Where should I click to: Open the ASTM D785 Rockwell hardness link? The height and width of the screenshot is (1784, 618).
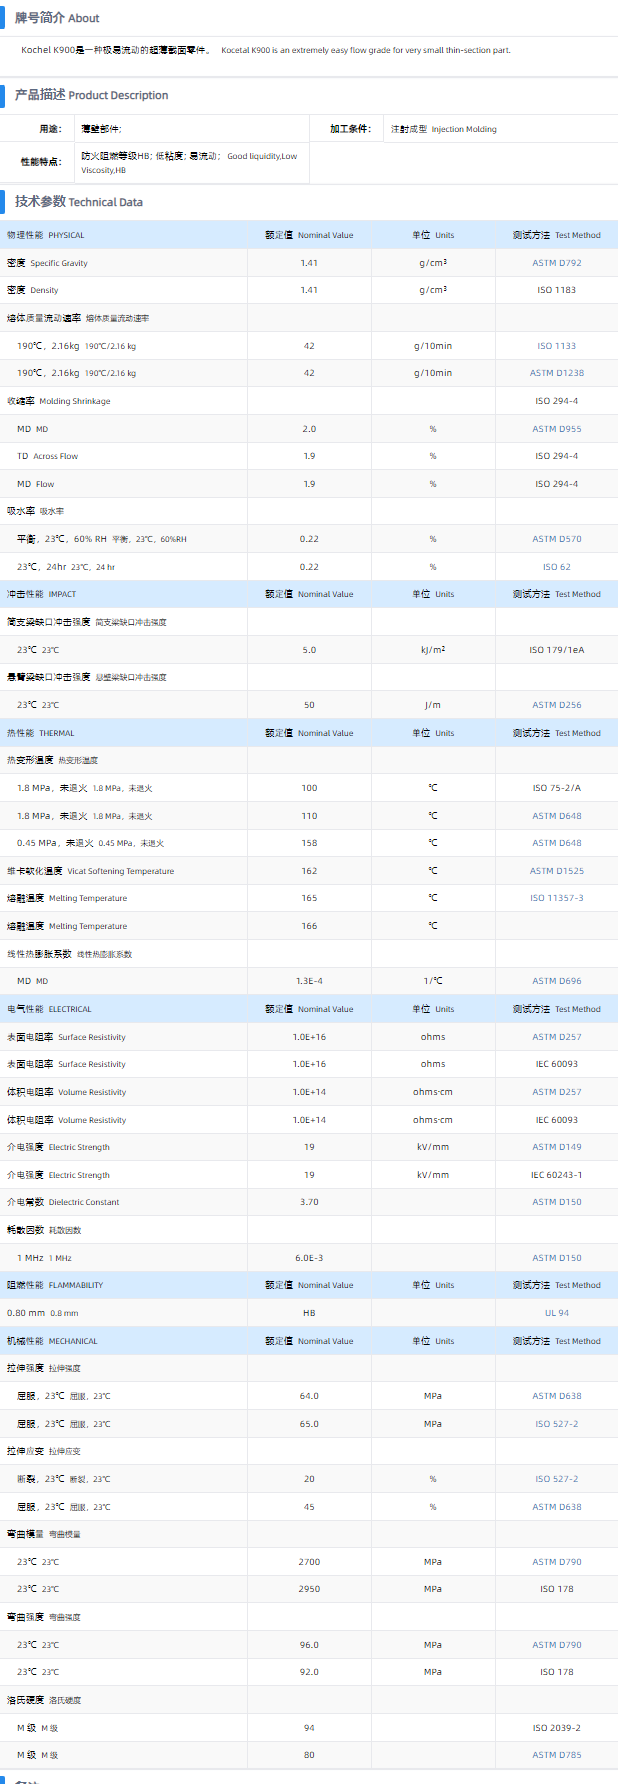(x=556, y=1755)
